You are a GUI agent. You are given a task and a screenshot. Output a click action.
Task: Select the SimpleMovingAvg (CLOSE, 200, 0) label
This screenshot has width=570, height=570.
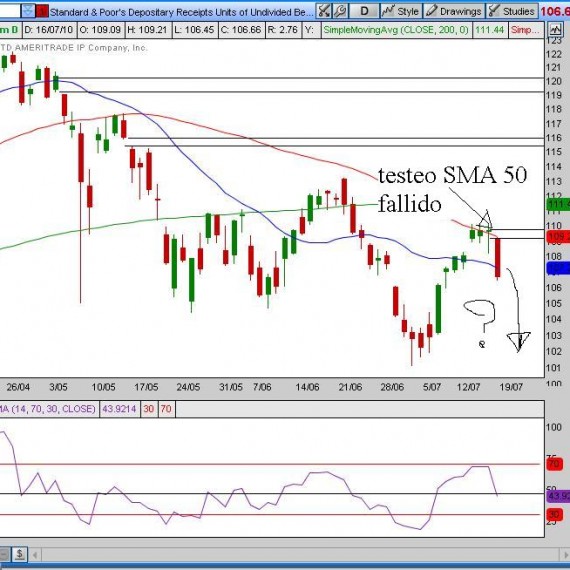coord(396,29)
